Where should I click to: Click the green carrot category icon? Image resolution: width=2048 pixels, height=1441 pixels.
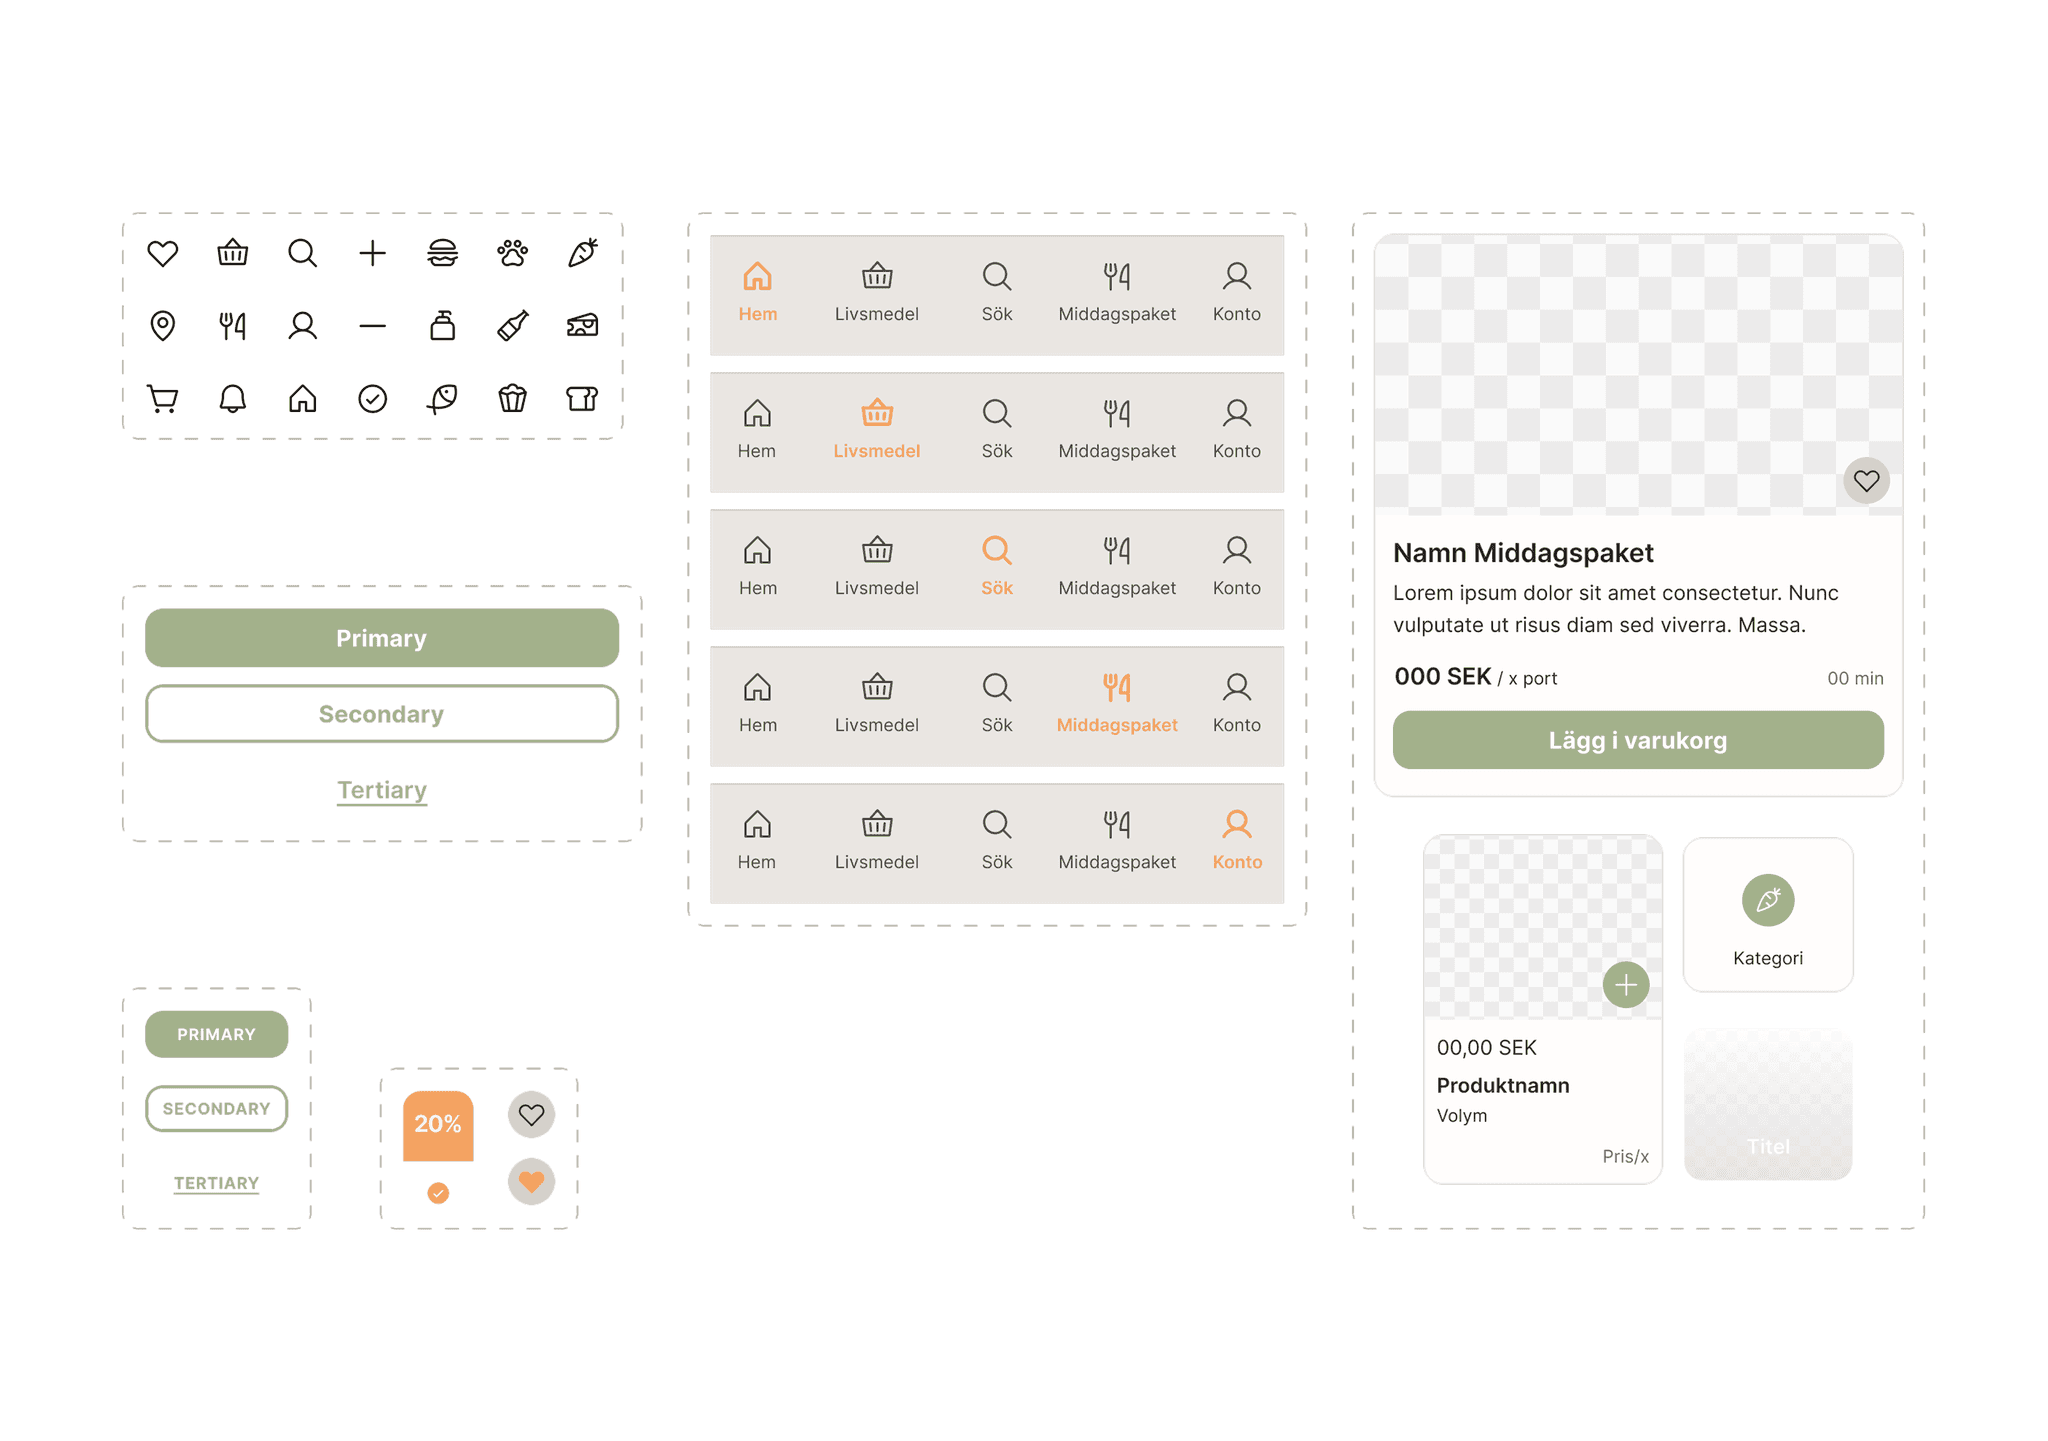pos(1768,900)
